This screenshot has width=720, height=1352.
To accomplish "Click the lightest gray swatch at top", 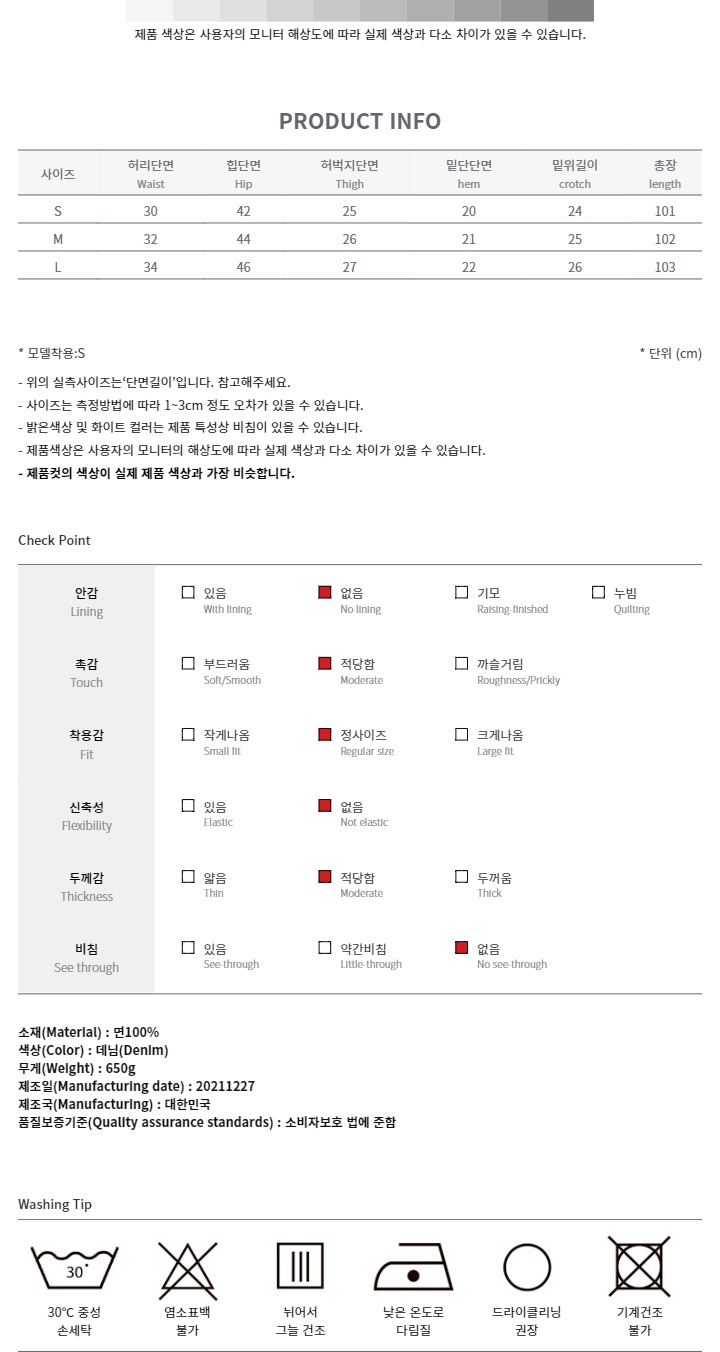I will tap(149, 10).
